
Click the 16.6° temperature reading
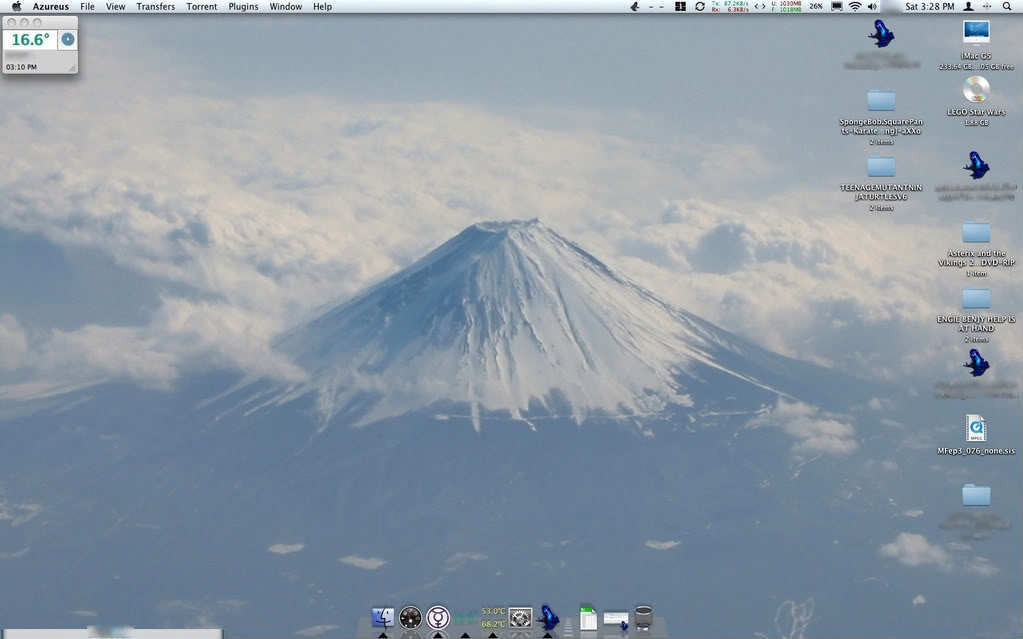(30, 40)
